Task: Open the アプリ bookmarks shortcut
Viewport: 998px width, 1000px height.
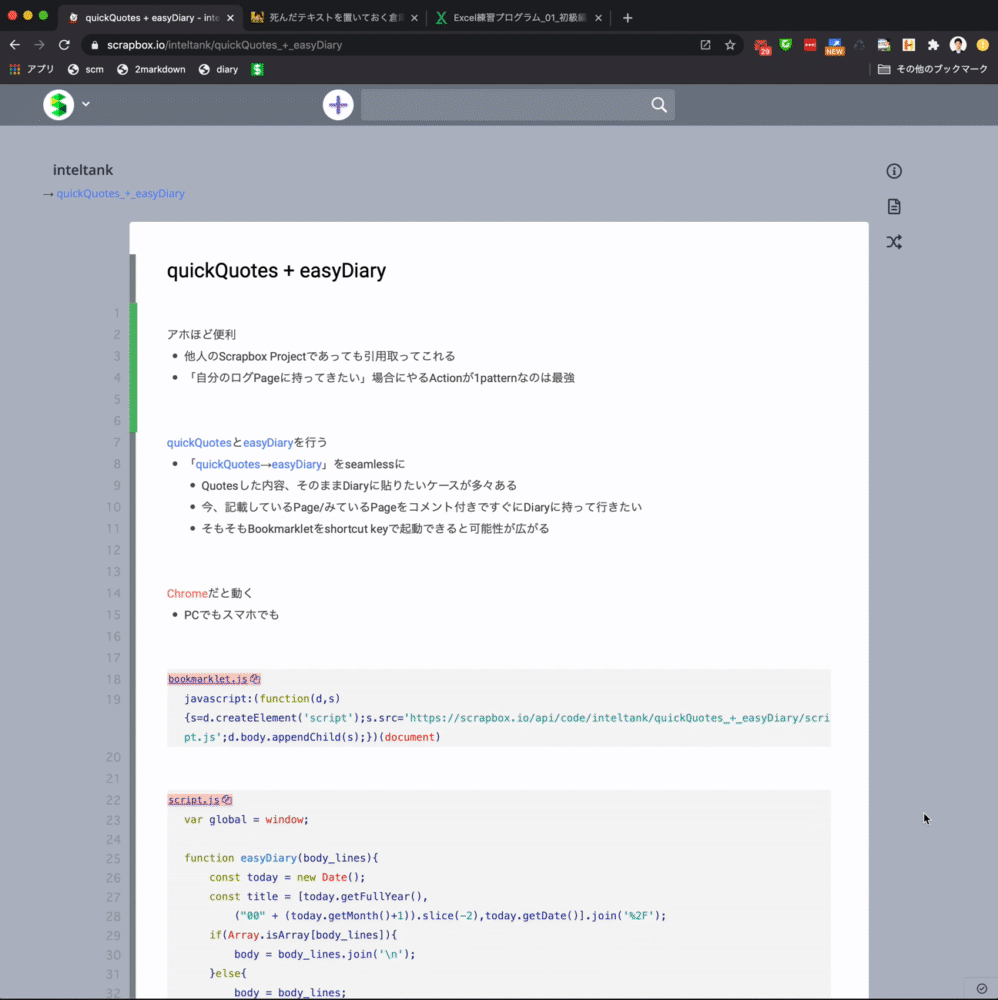Action: (32, 69)
